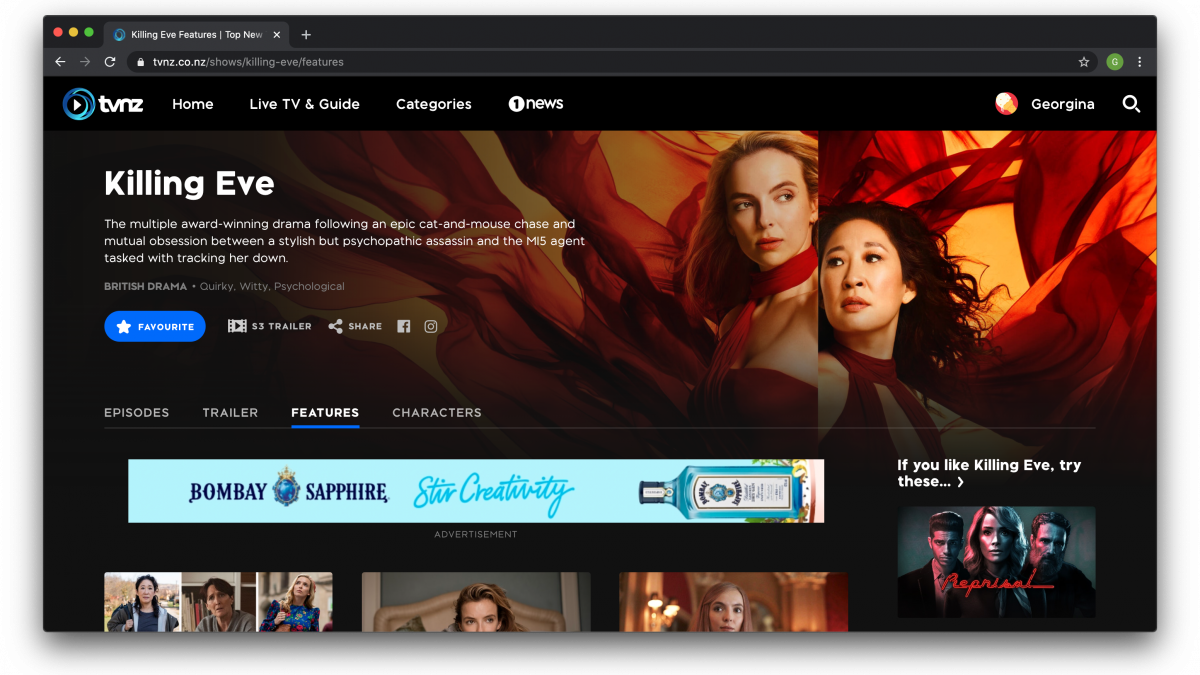Open Live TV & Guide menu
This screenshot has width=1200, height=675.
pyautogui.click(x=304, y=104)
